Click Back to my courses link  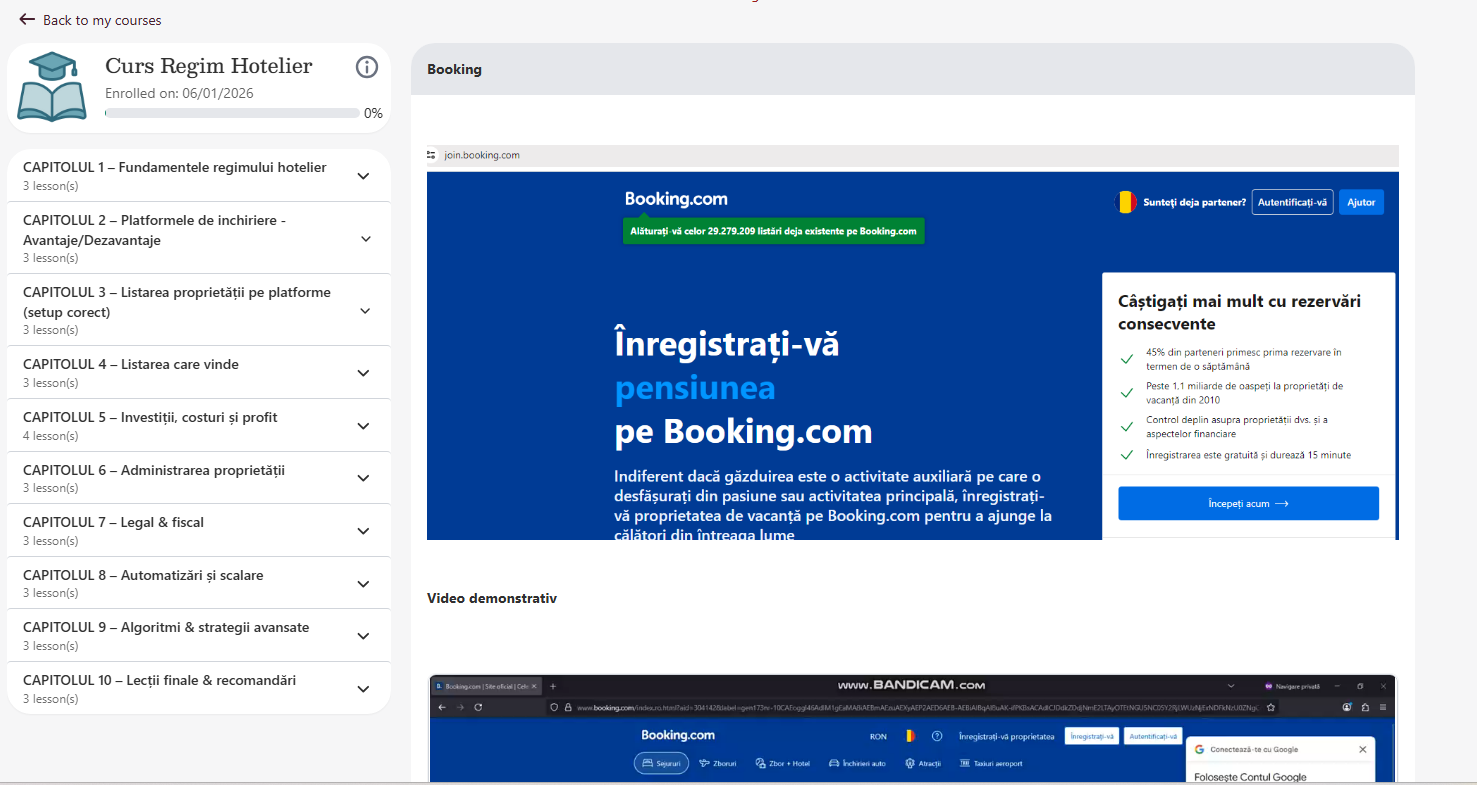pyautogui.click(x=101, y=20)
